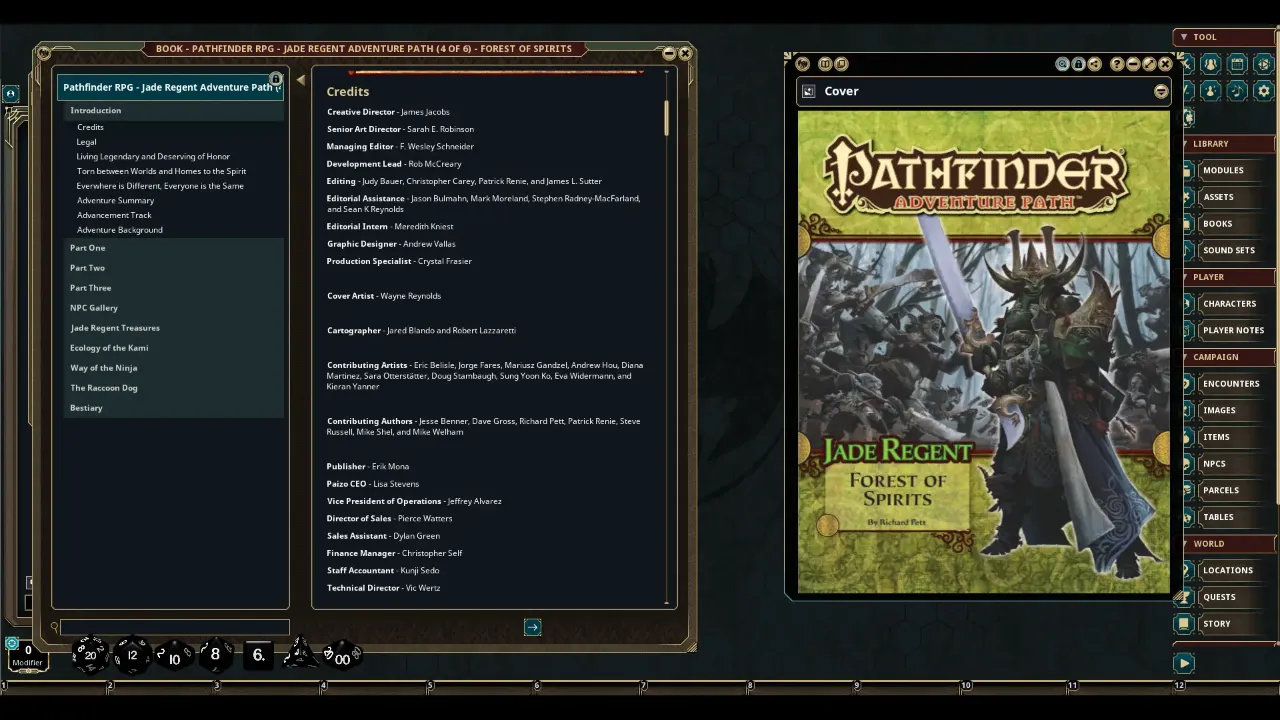The image size is (1280, 720).
Task: Roll the d8 die
Action: pyautogui.click(x=215, y=655)
